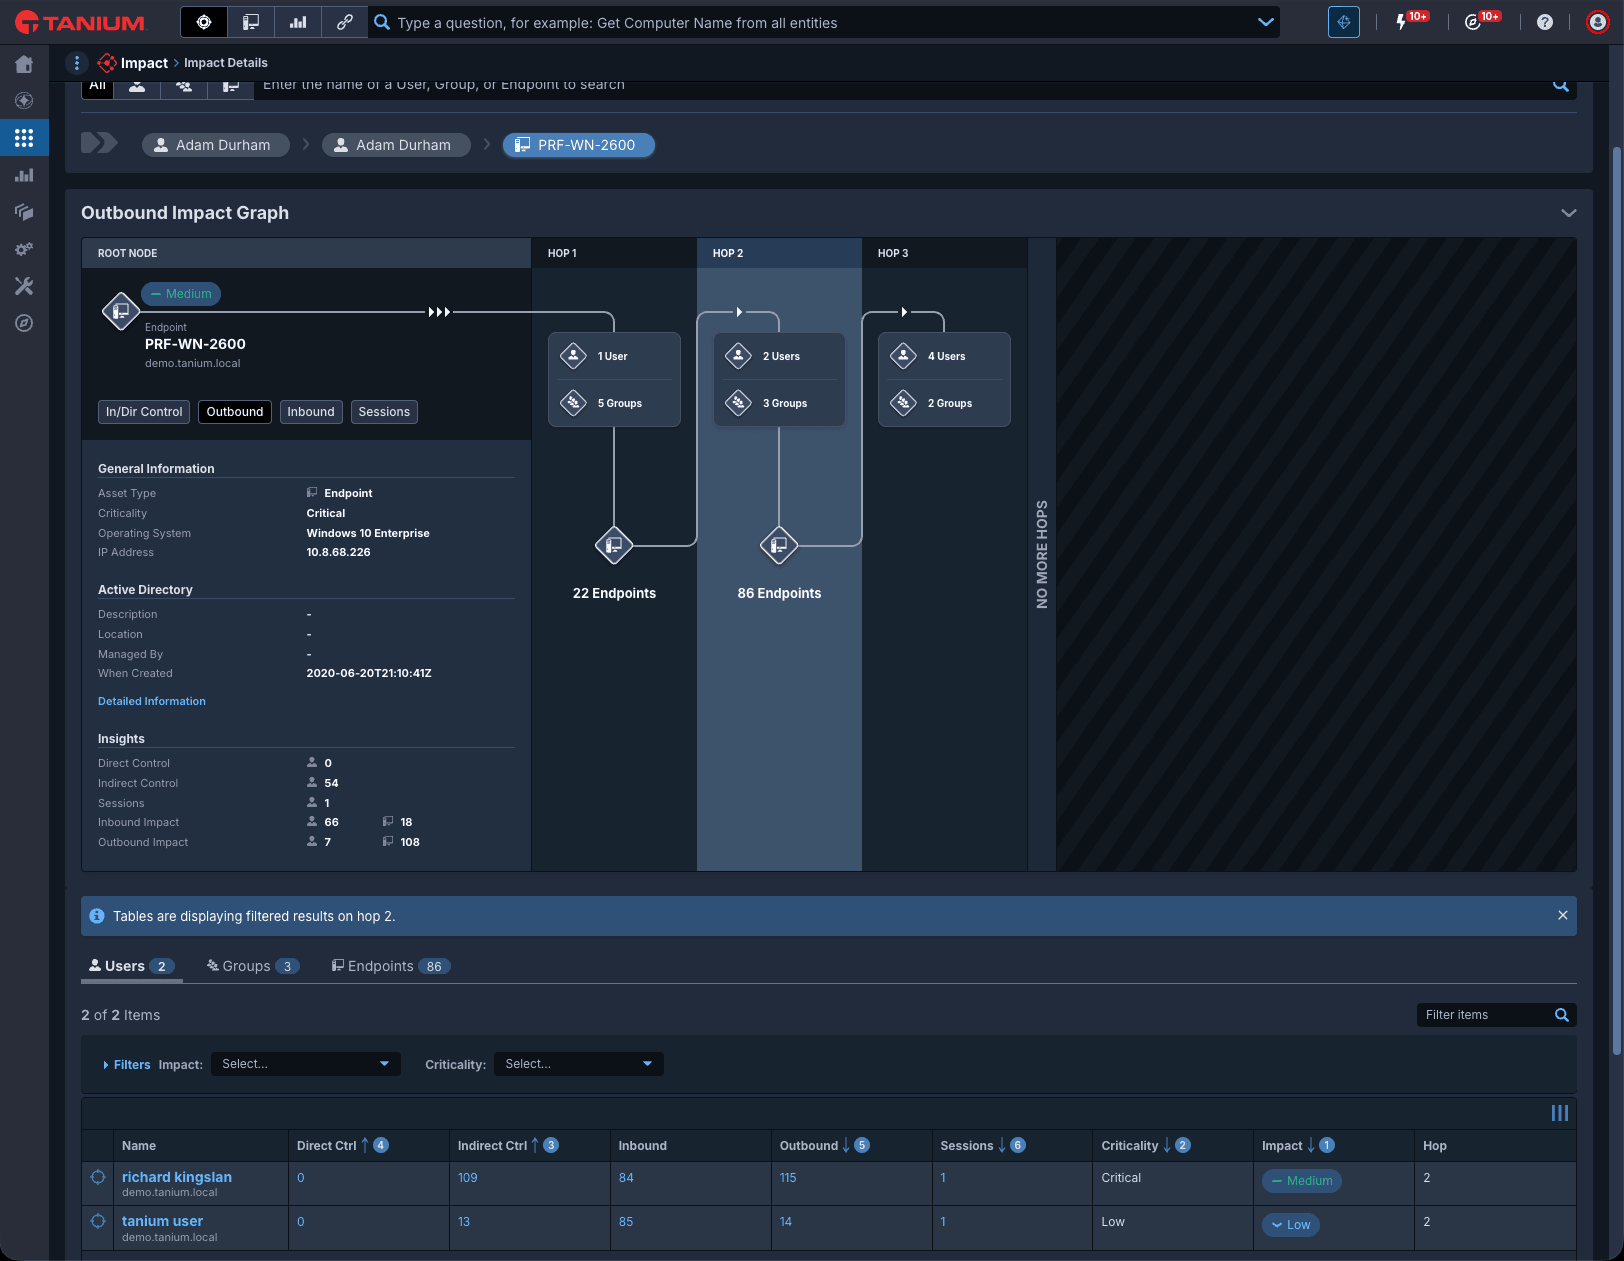This screenshot has height=1261, width=1624.
Task: Open the Tanium home icon in sidebar
Action: [x=24, y=65]
